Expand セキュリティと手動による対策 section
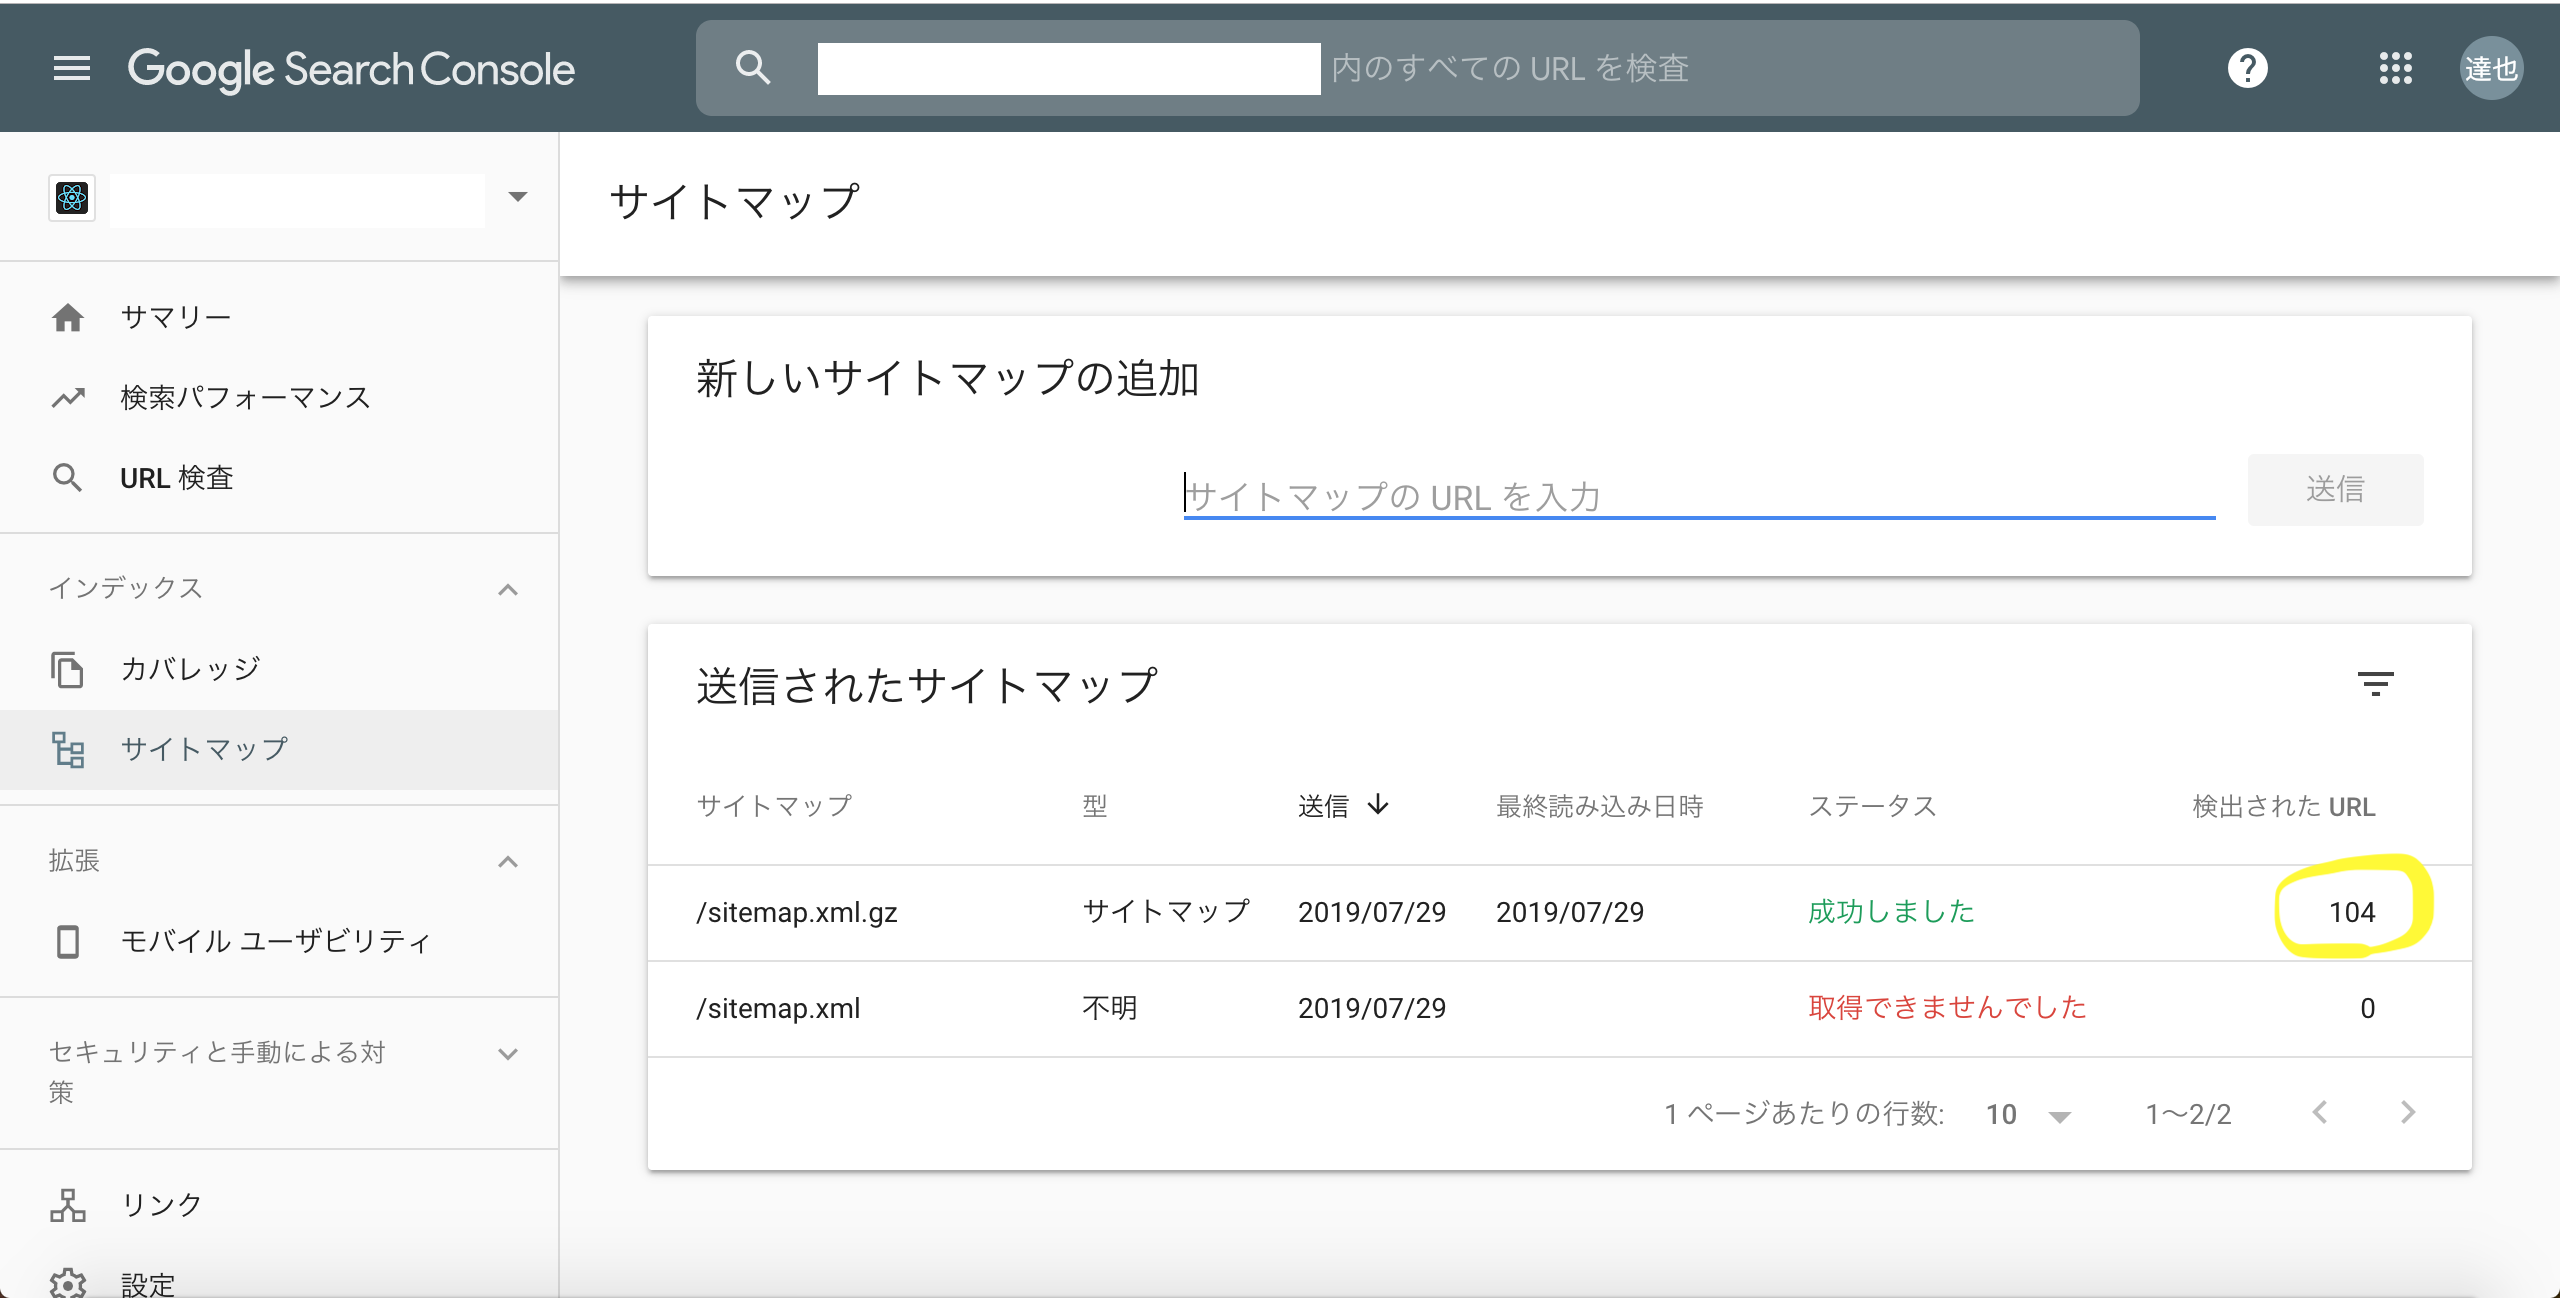The image size is (2560, 1298). [x=508, y=1053]
